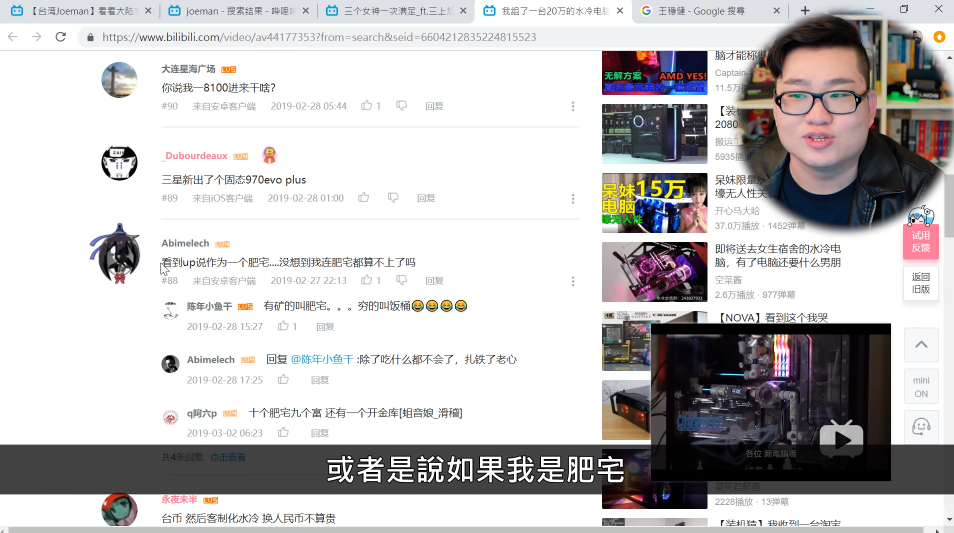The height and width of the screenshot is (533, 954).
Task: Open the three-dot menu on comment #89
Action: coord(573,198)
